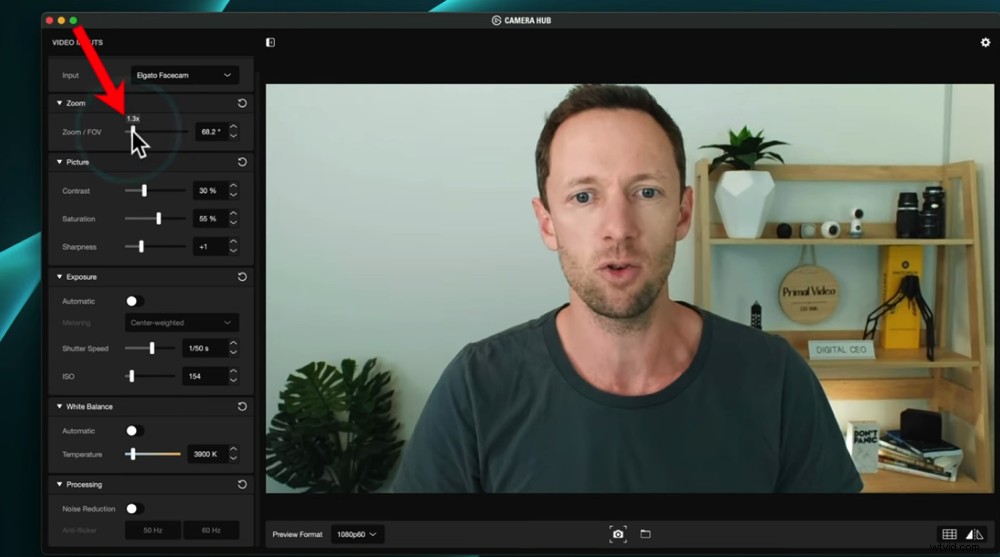Image resolution: width=1000 pixels, height=557 pixels.
Task: Decrease Sharpness with stepper down arrow
Action: tap(233, 251)
